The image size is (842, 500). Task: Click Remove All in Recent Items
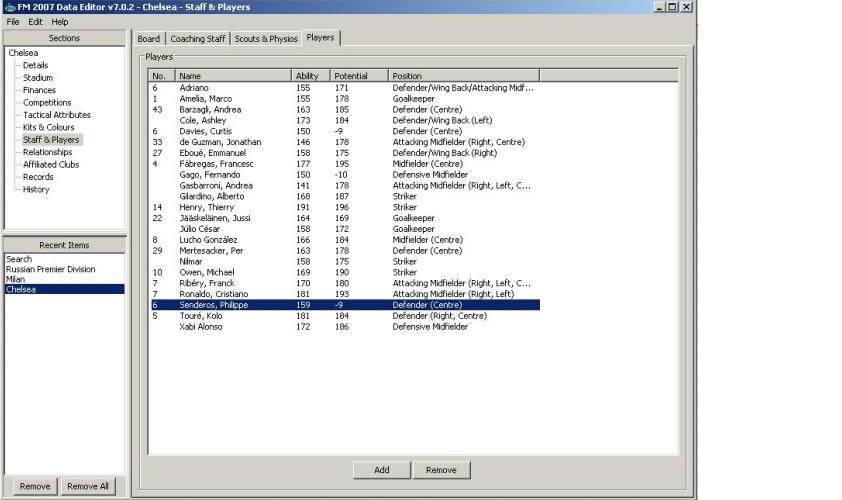88,486
